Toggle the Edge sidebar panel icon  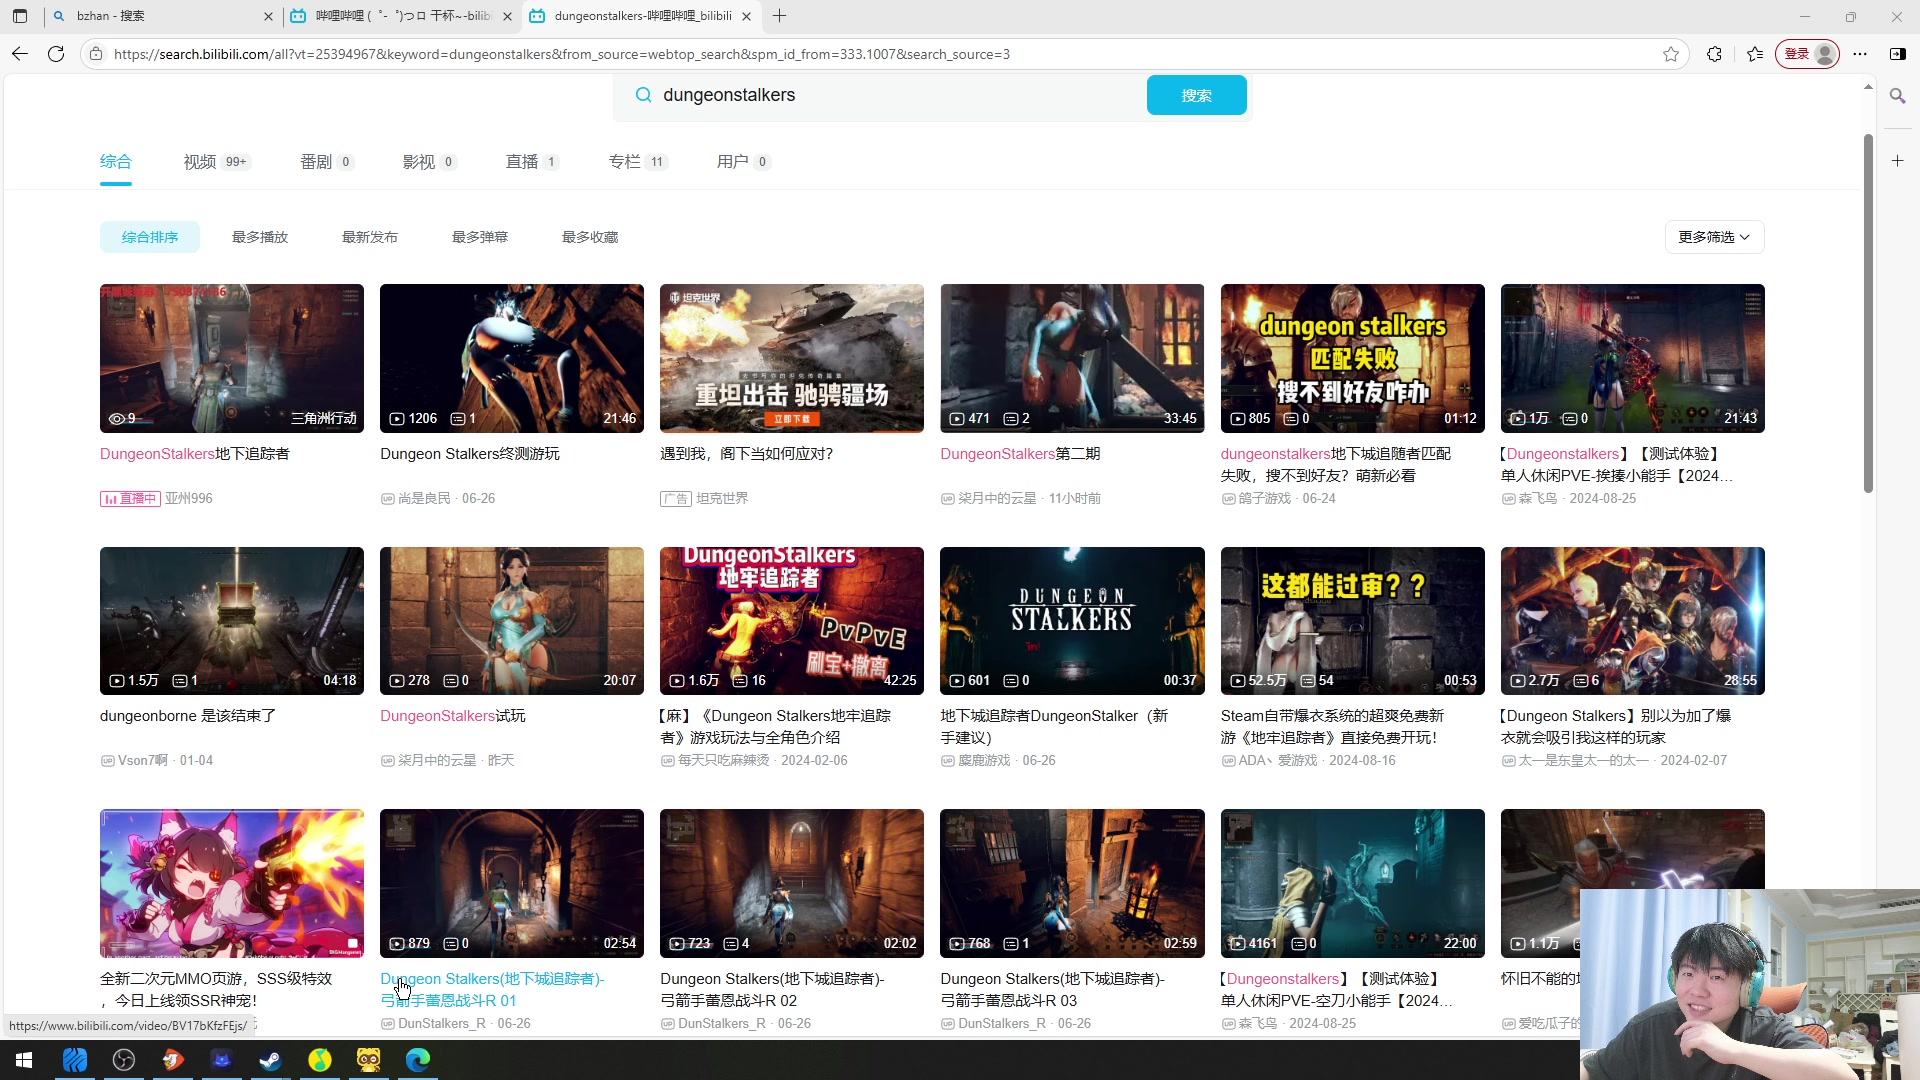click(x=1897, y=54)
